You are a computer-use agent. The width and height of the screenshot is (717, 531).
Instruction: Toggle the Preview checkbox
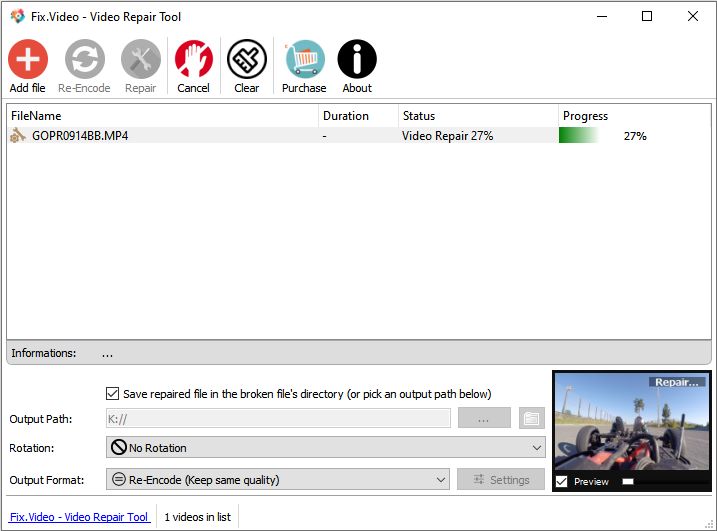tap(562, 481)
